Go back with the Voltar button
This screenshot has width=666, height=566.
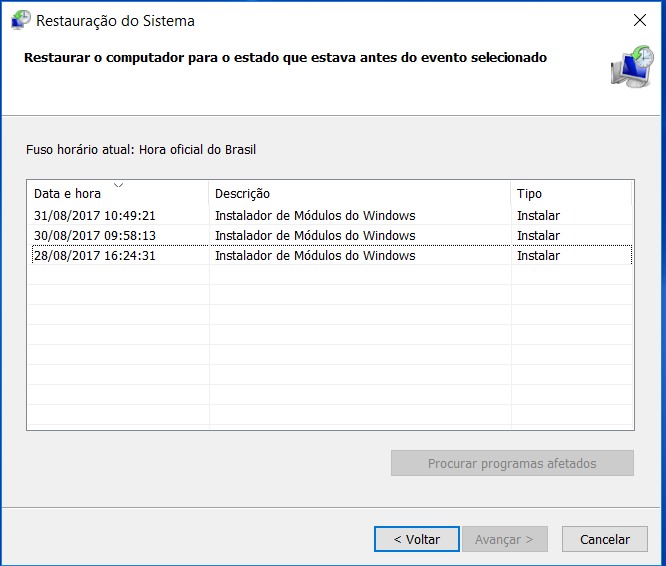click(x=417, y=539)
